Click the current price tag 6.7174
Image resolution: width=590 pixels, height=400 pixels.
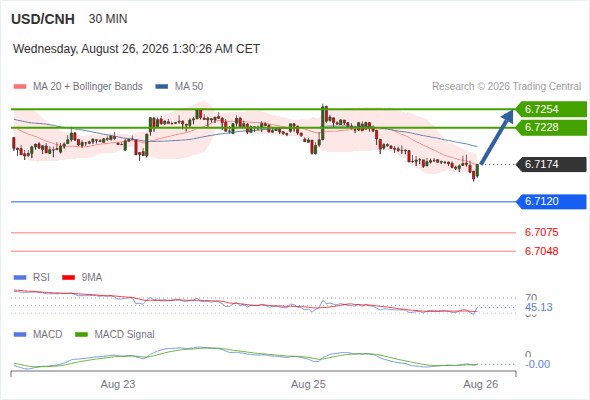[x=551, y=164]
